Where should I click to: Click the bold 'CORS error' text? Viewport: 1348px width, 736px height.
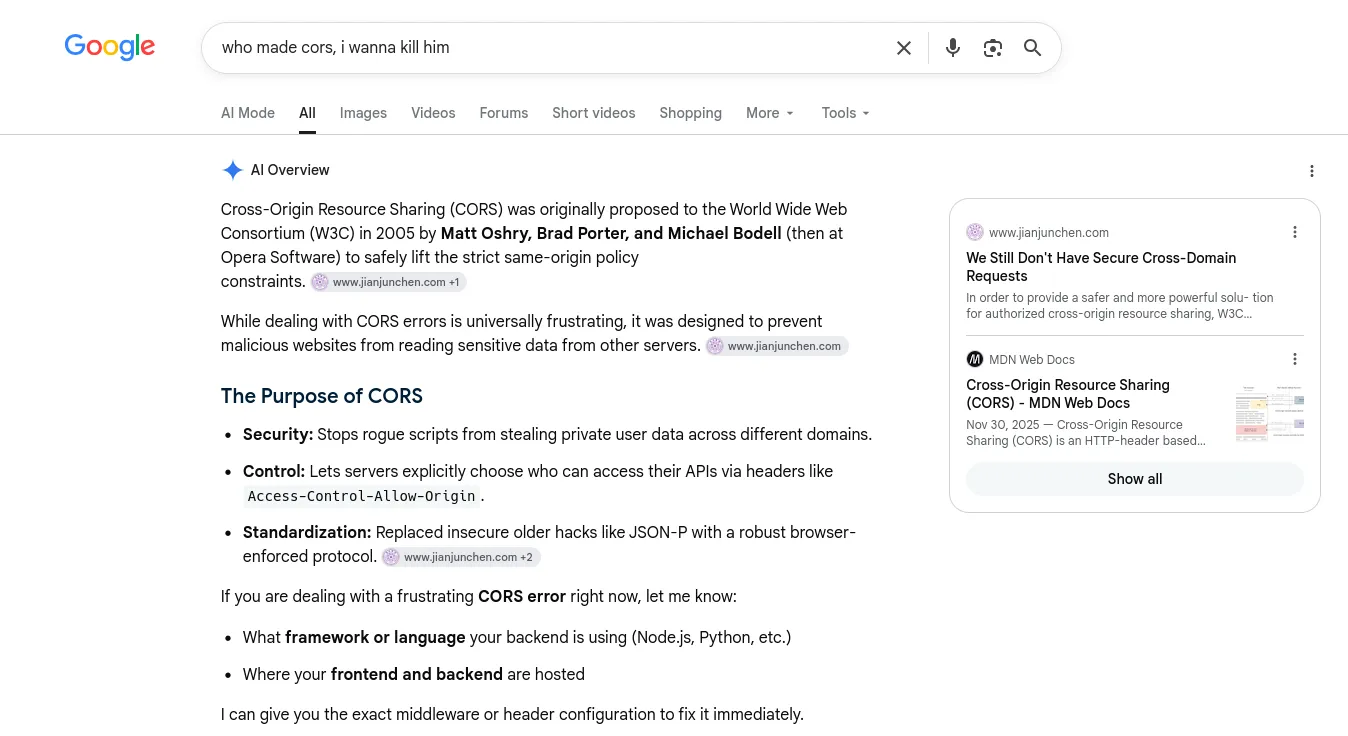point(522,596)
